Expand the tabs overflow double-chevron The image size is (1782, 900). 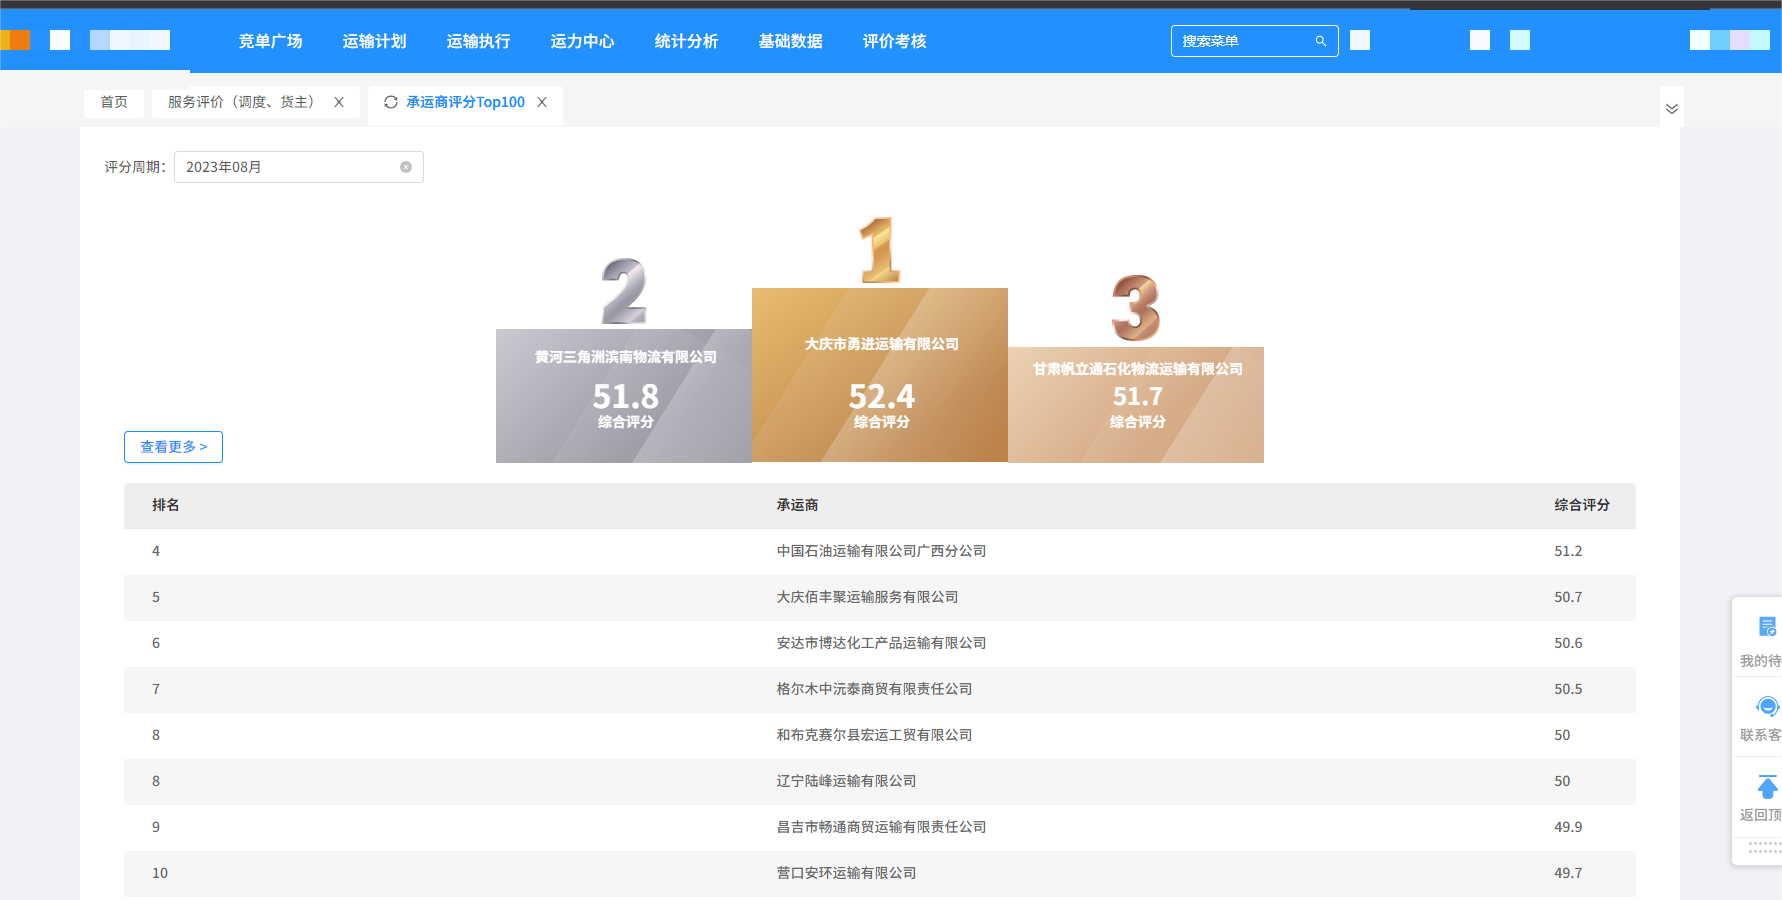[x=1672, y=108]
